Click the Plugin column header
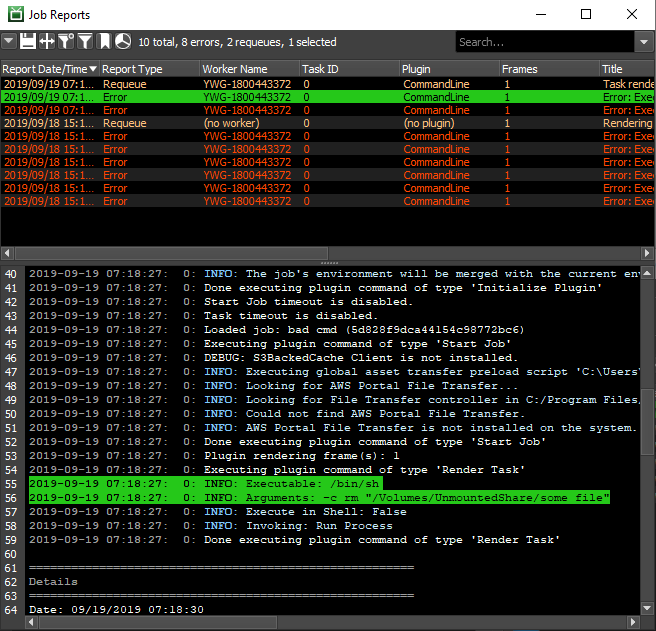The image size is (656, 631). 416,69
